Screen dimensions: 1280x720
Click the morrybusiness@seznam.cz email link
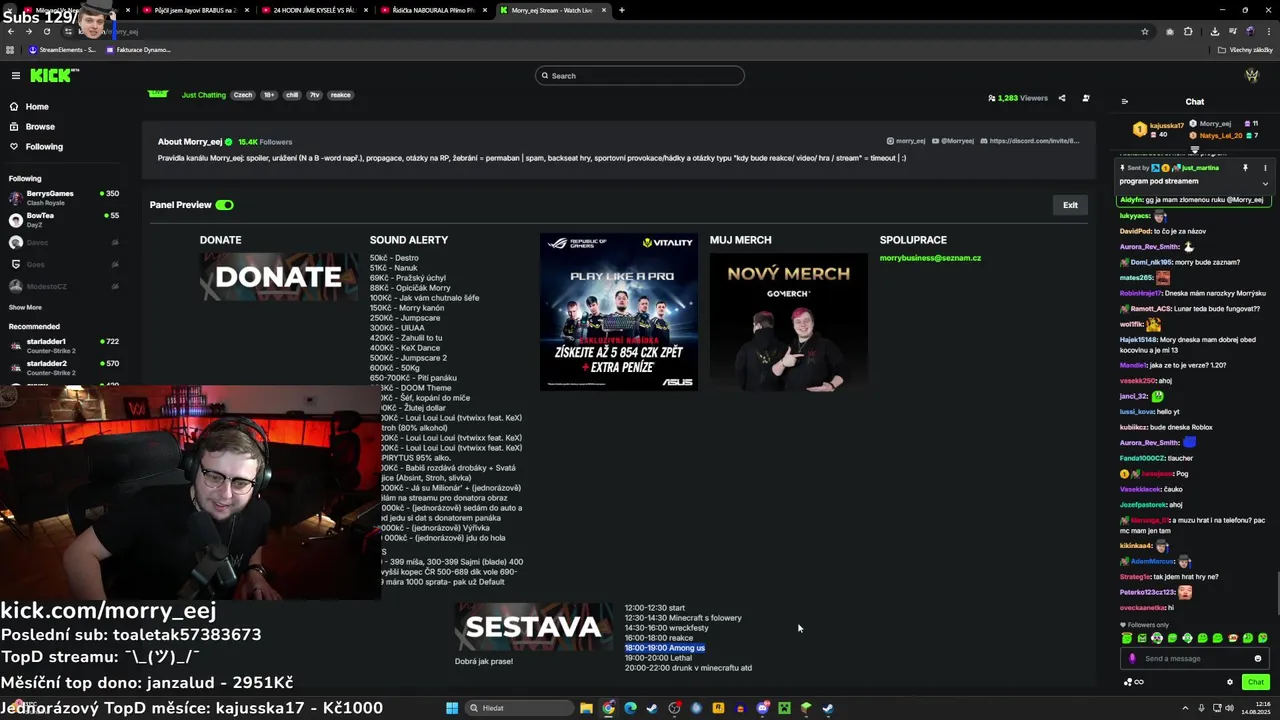[x=930, y=258]
